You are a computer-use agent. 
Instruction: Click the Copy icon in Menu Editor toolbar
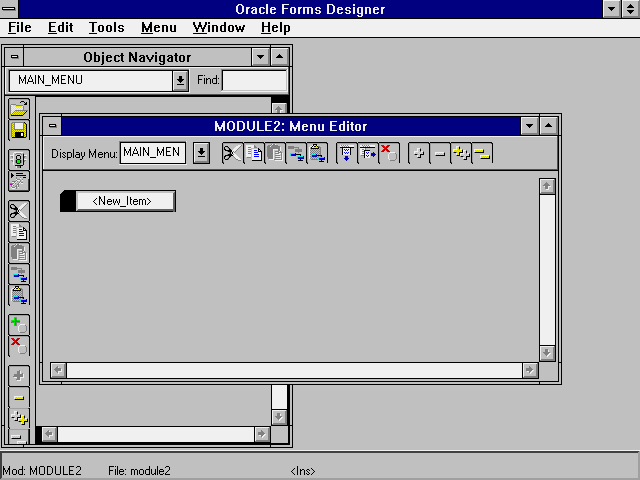[x=254, y=153]
